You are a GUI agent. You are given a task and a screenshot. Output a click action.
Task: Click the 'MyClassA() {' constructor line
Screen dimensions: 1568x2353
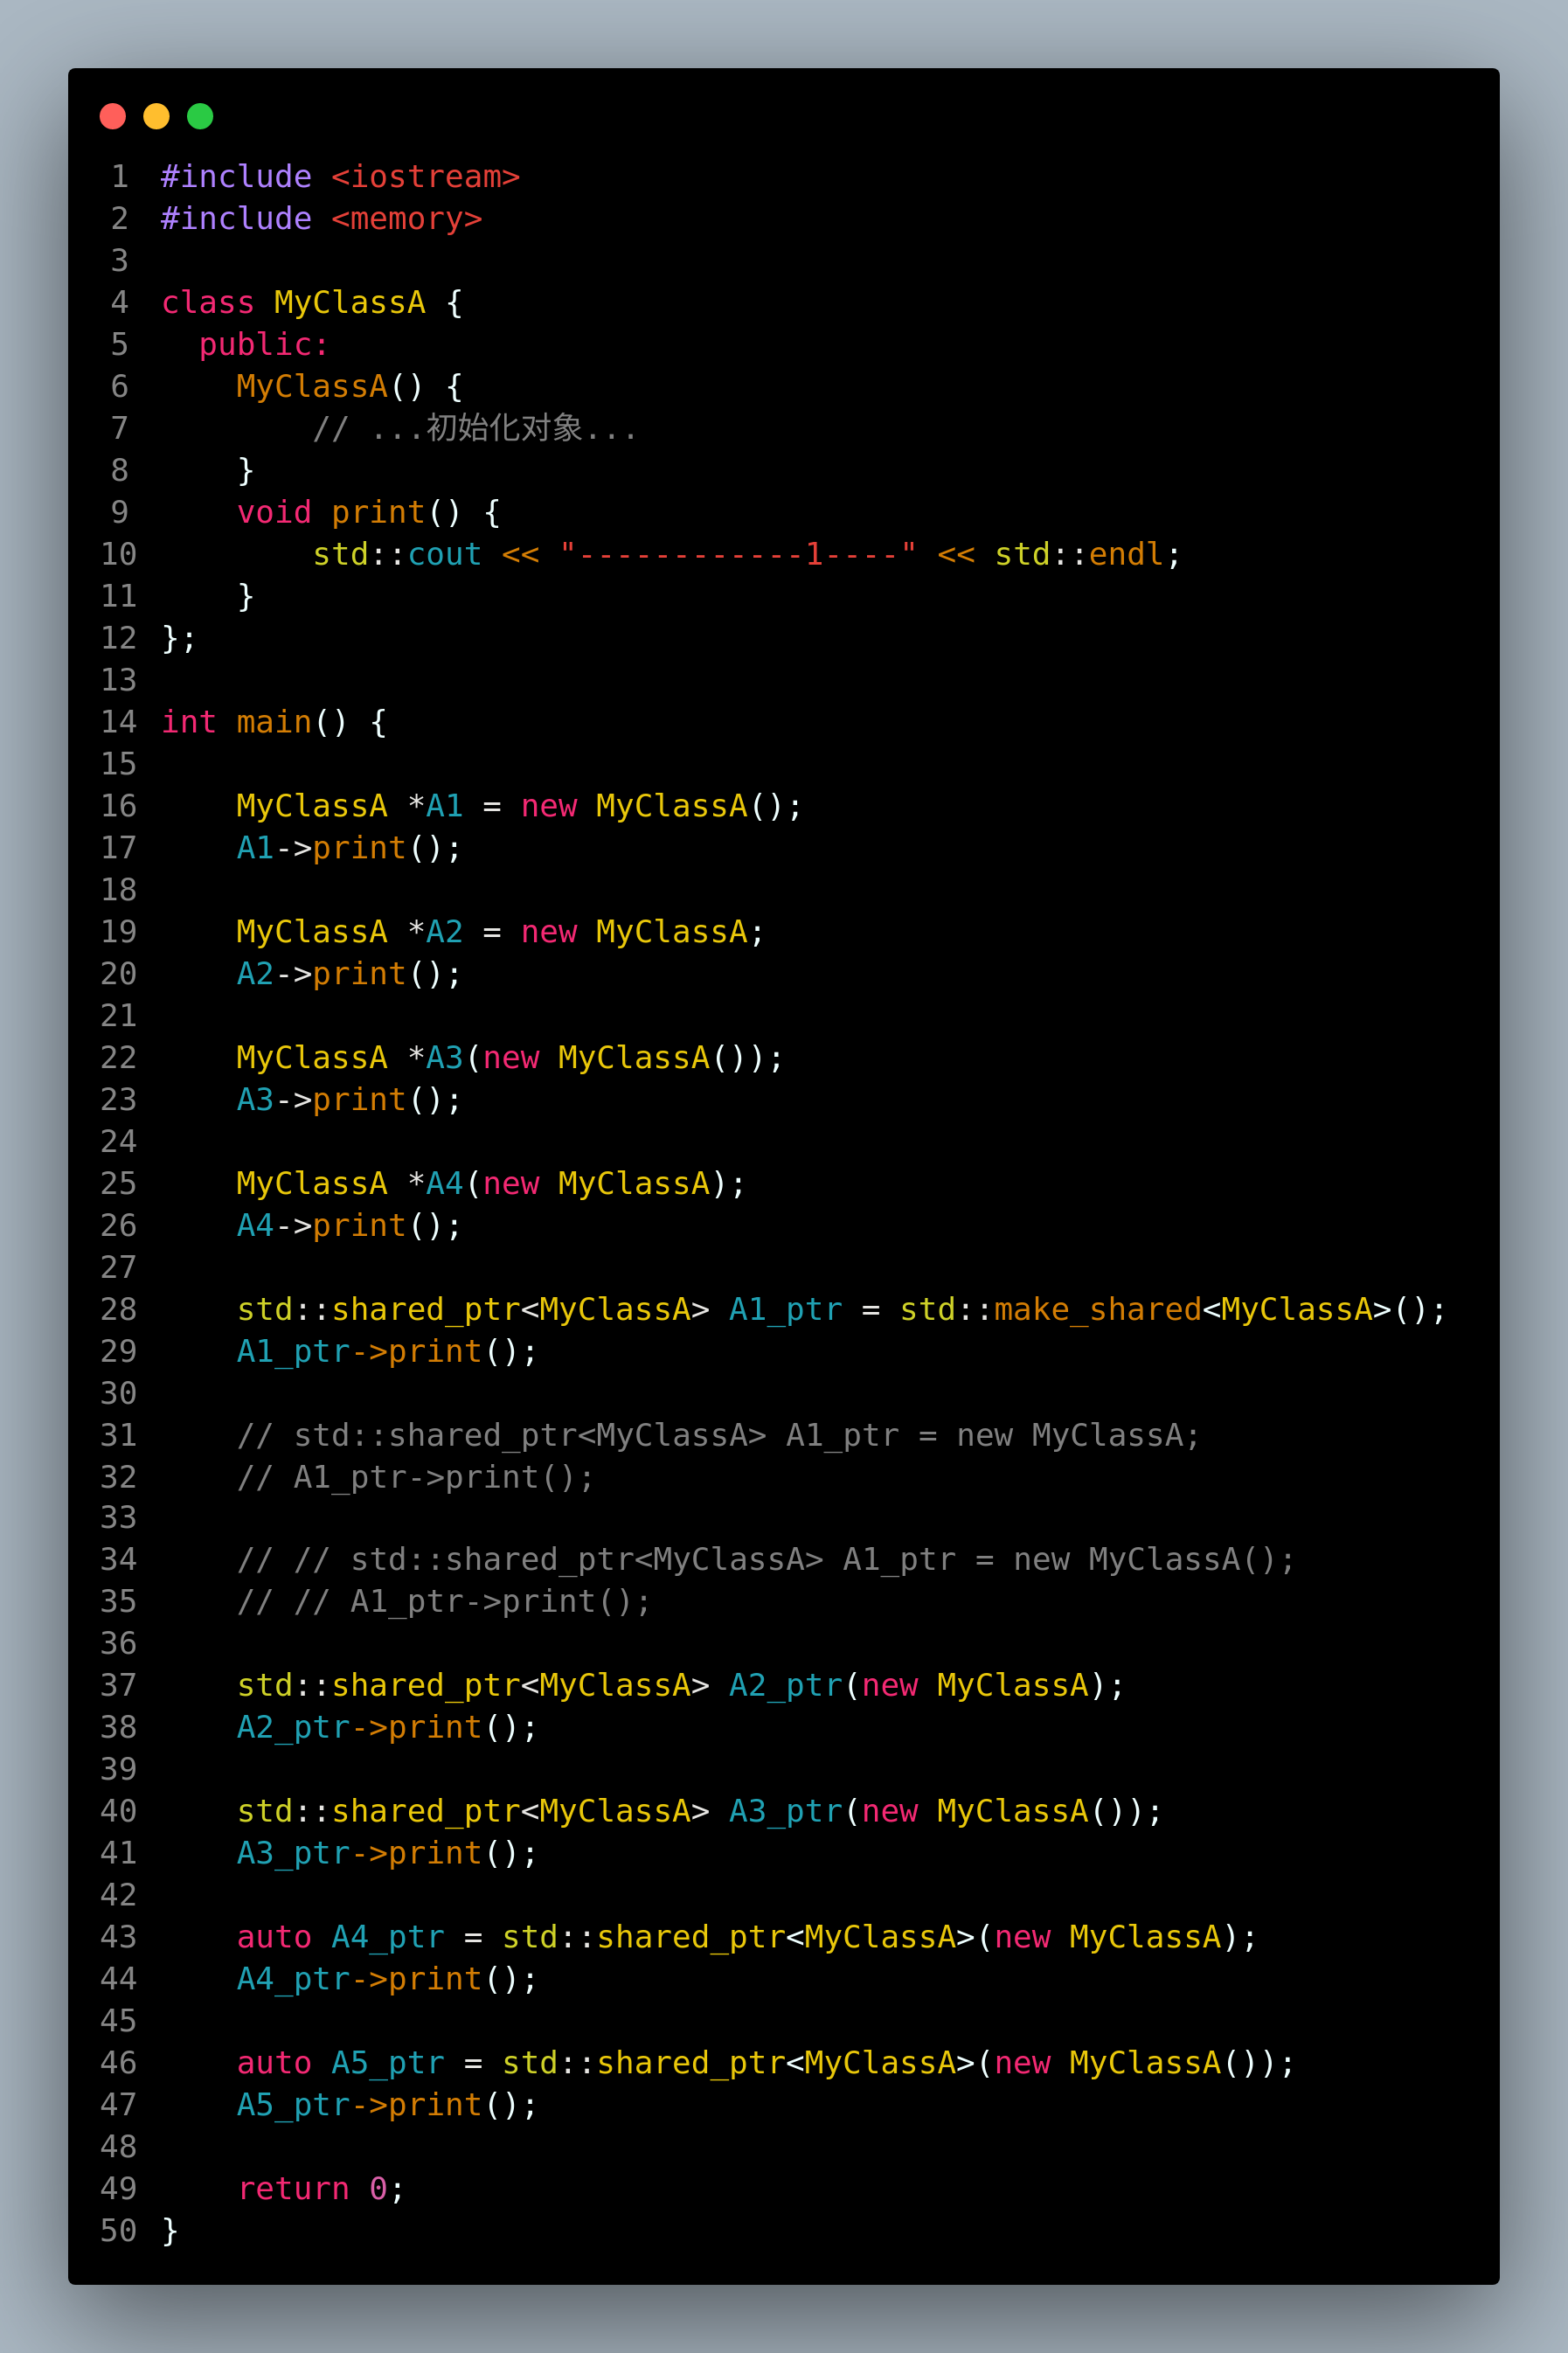tap(350, 386)
